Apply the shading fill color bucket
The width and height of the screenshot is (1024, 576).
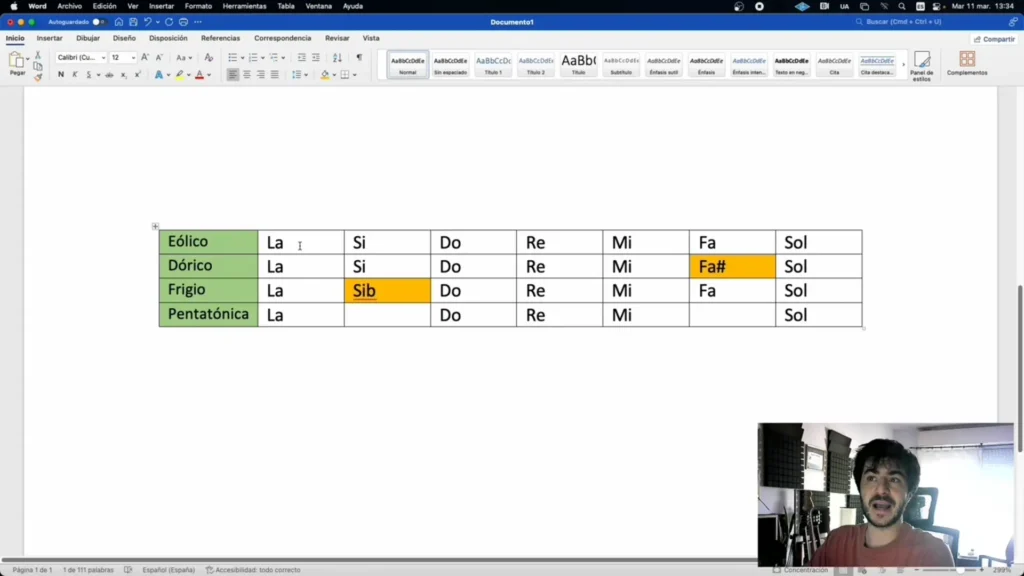point(325,75)
